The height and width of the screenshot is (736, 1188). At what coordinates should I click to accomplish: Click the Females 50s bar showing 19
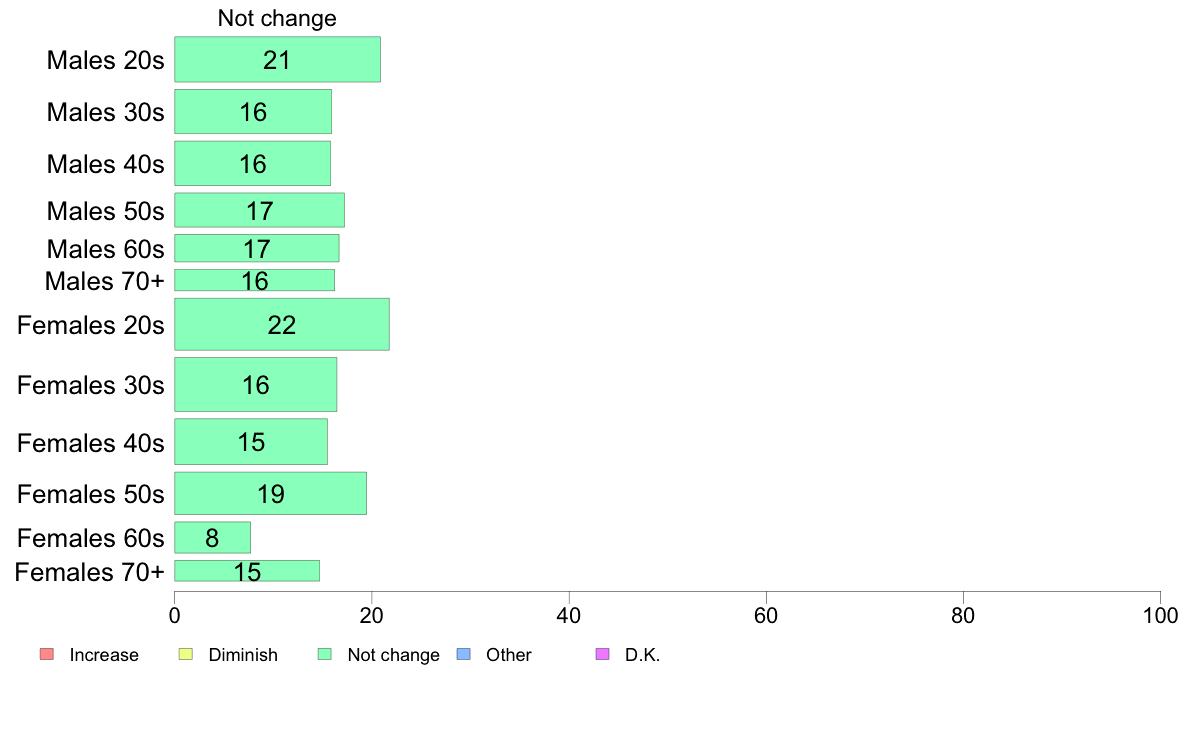[x=270, y=493]
